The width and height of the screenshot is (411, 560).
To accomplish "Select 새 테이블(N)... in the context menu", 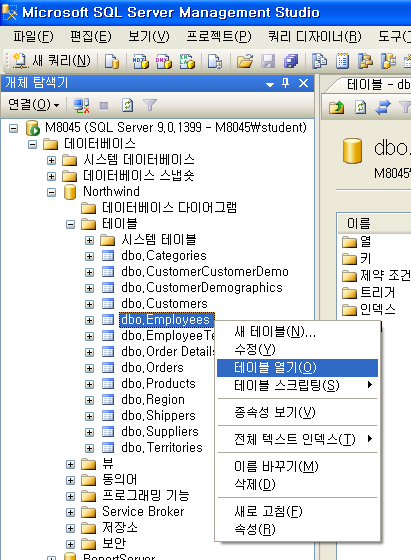I will click(x=297, y=332).
